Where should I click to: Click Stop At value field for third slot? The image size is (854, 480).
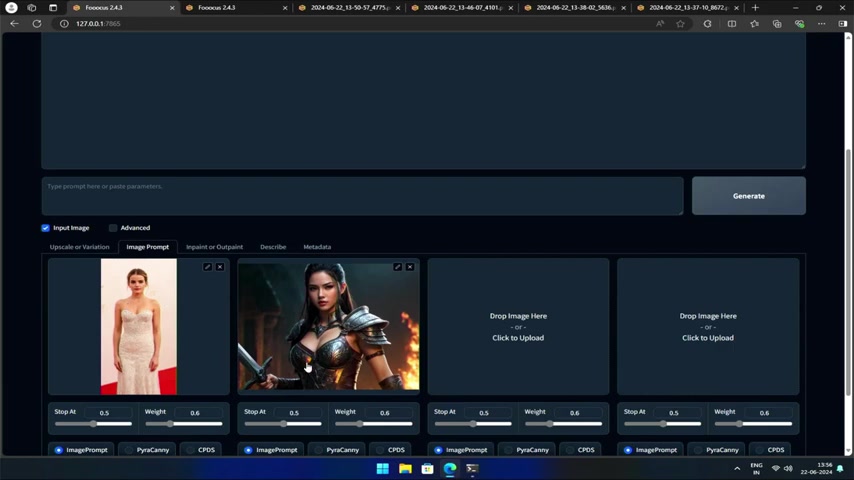click(x=484, y=413)
